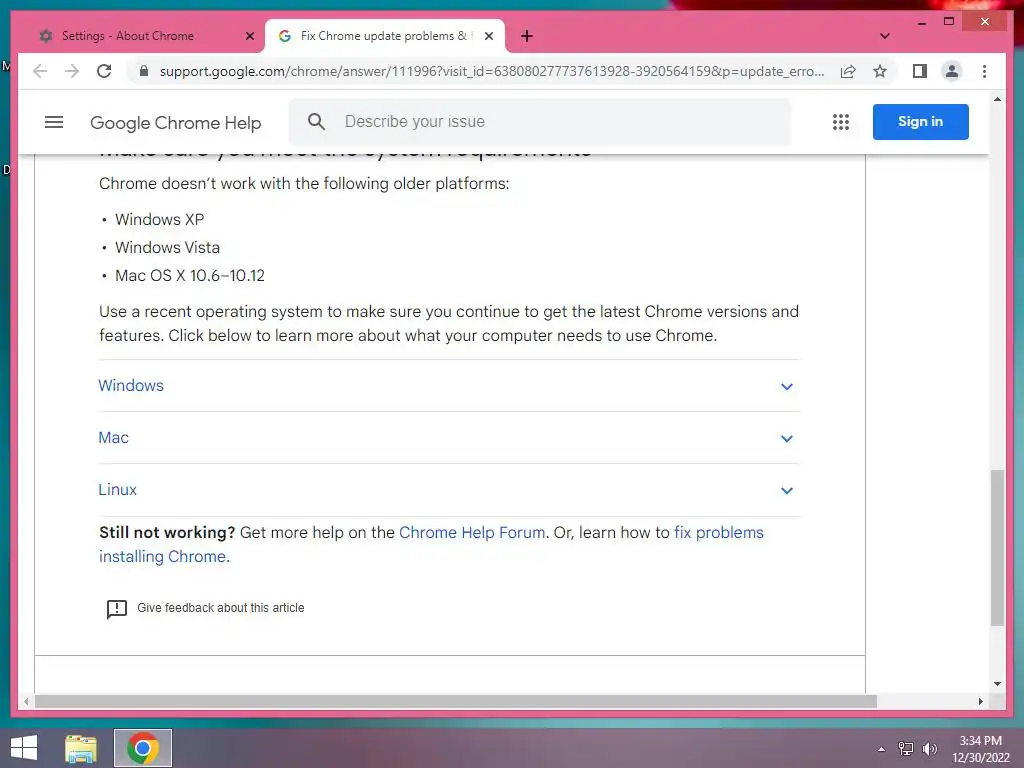Viewport: 1024px width, 768px height.
Task: Open the hamburger main menu
Action: pyautogui.click(x=54, y=122)
